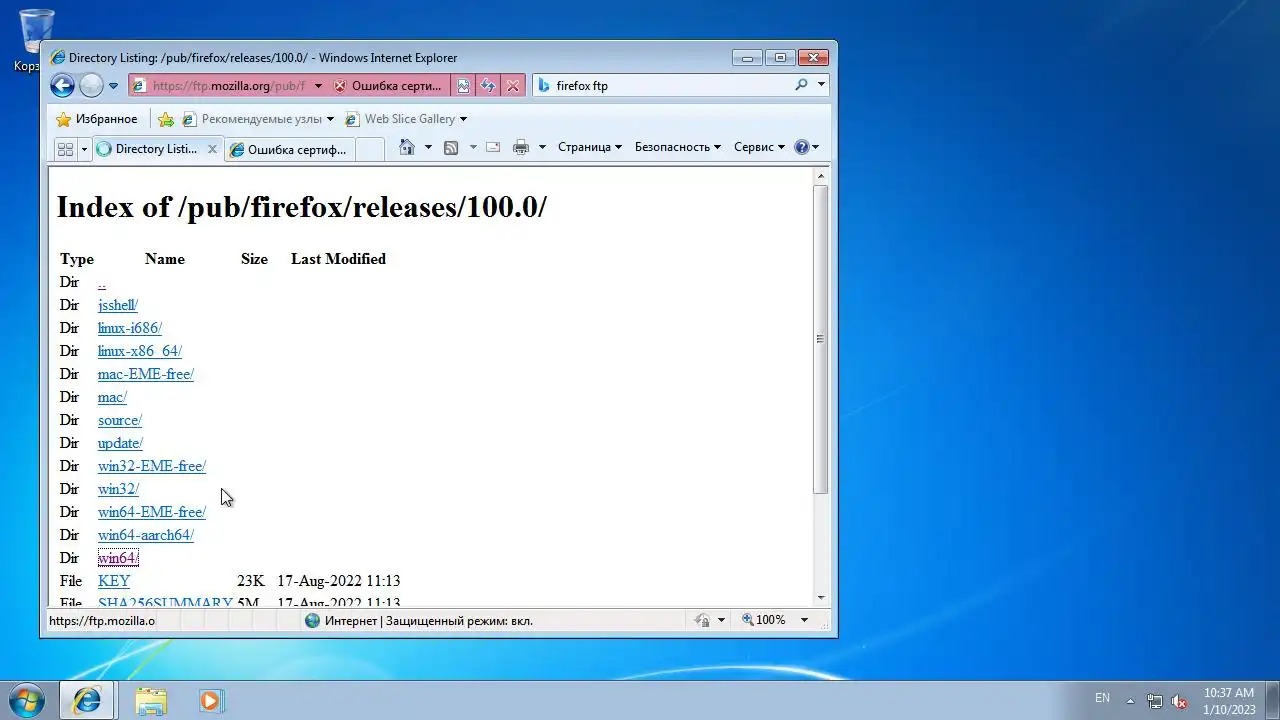1280x720 pixels.
Task: Add page to favorites bar icon
Action: coord(166,119)
